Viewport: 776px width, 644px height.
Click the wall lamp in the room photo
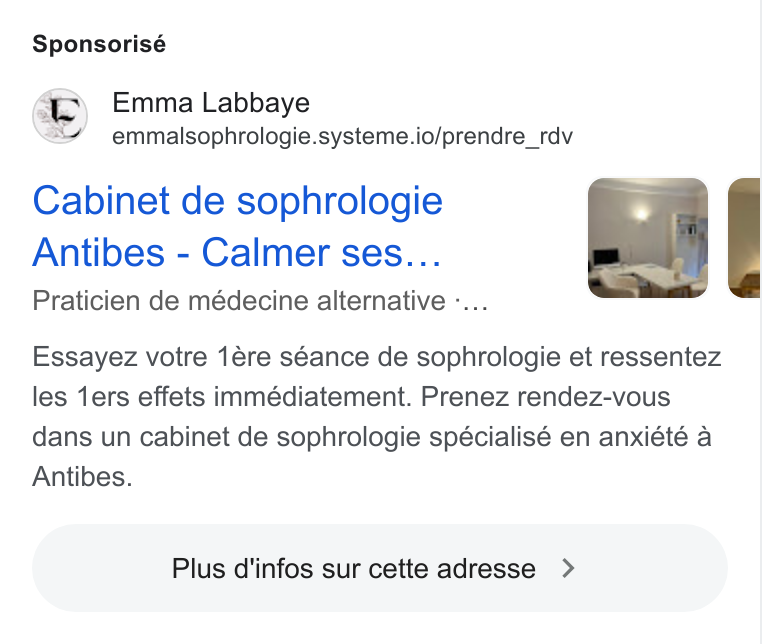tap(641, 214)
